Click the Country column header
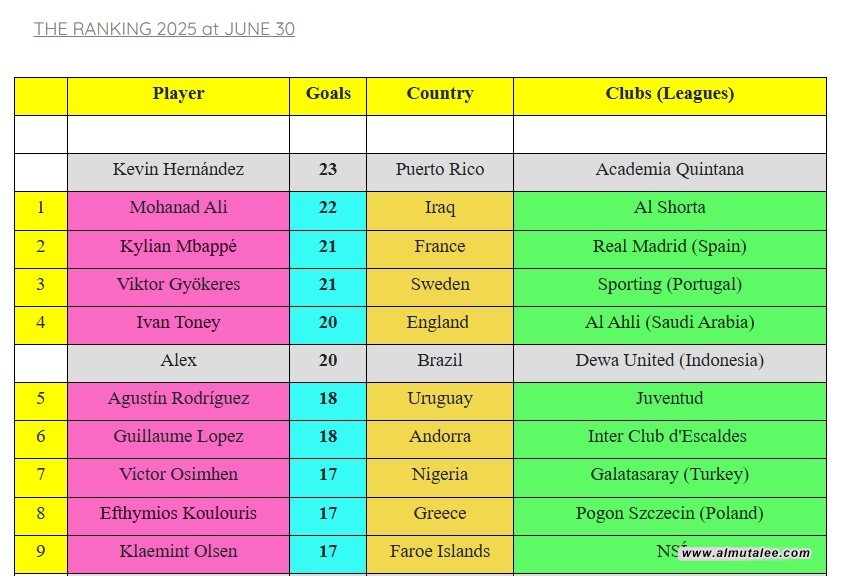The height and width of the screenshot is (576, 841). 439,94
